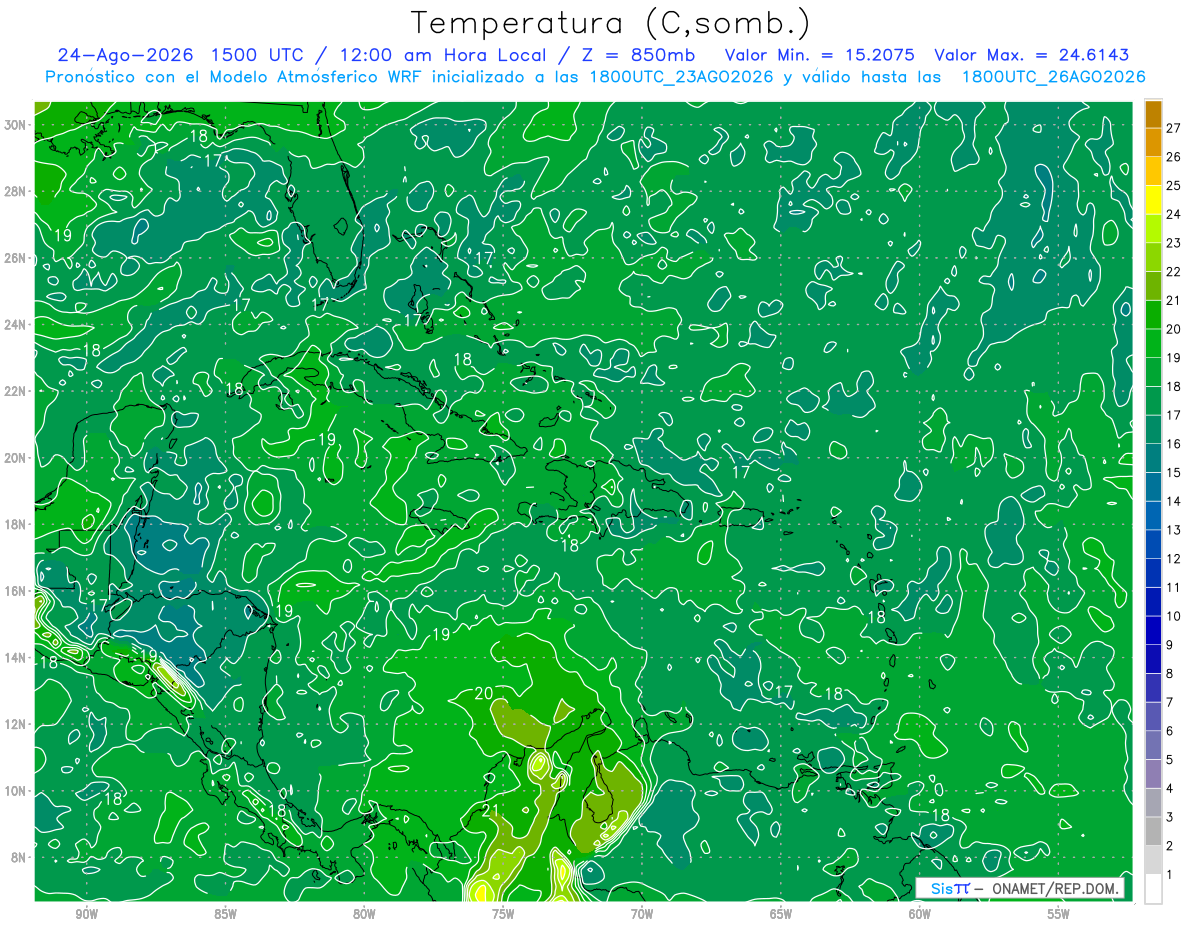Click the 60W longitude axis label
The width and height of the screenshot is (1200, 927).
click(x=920, y=914)
